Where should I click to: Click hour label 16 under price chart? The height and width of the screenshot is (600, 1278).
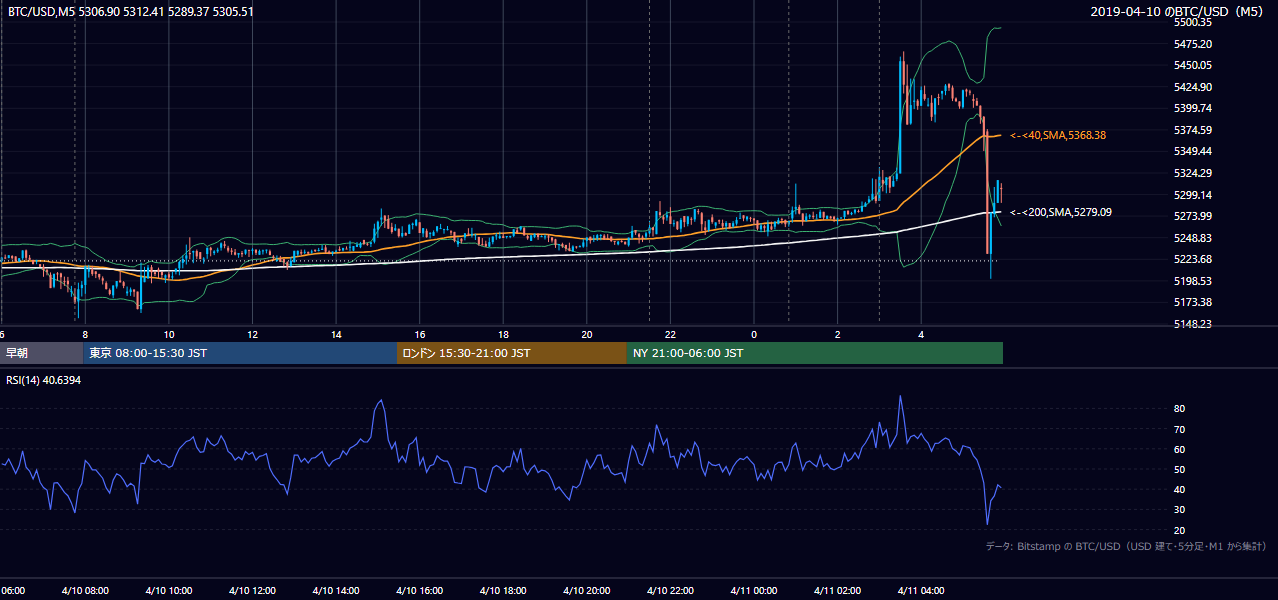pos(420,334)
